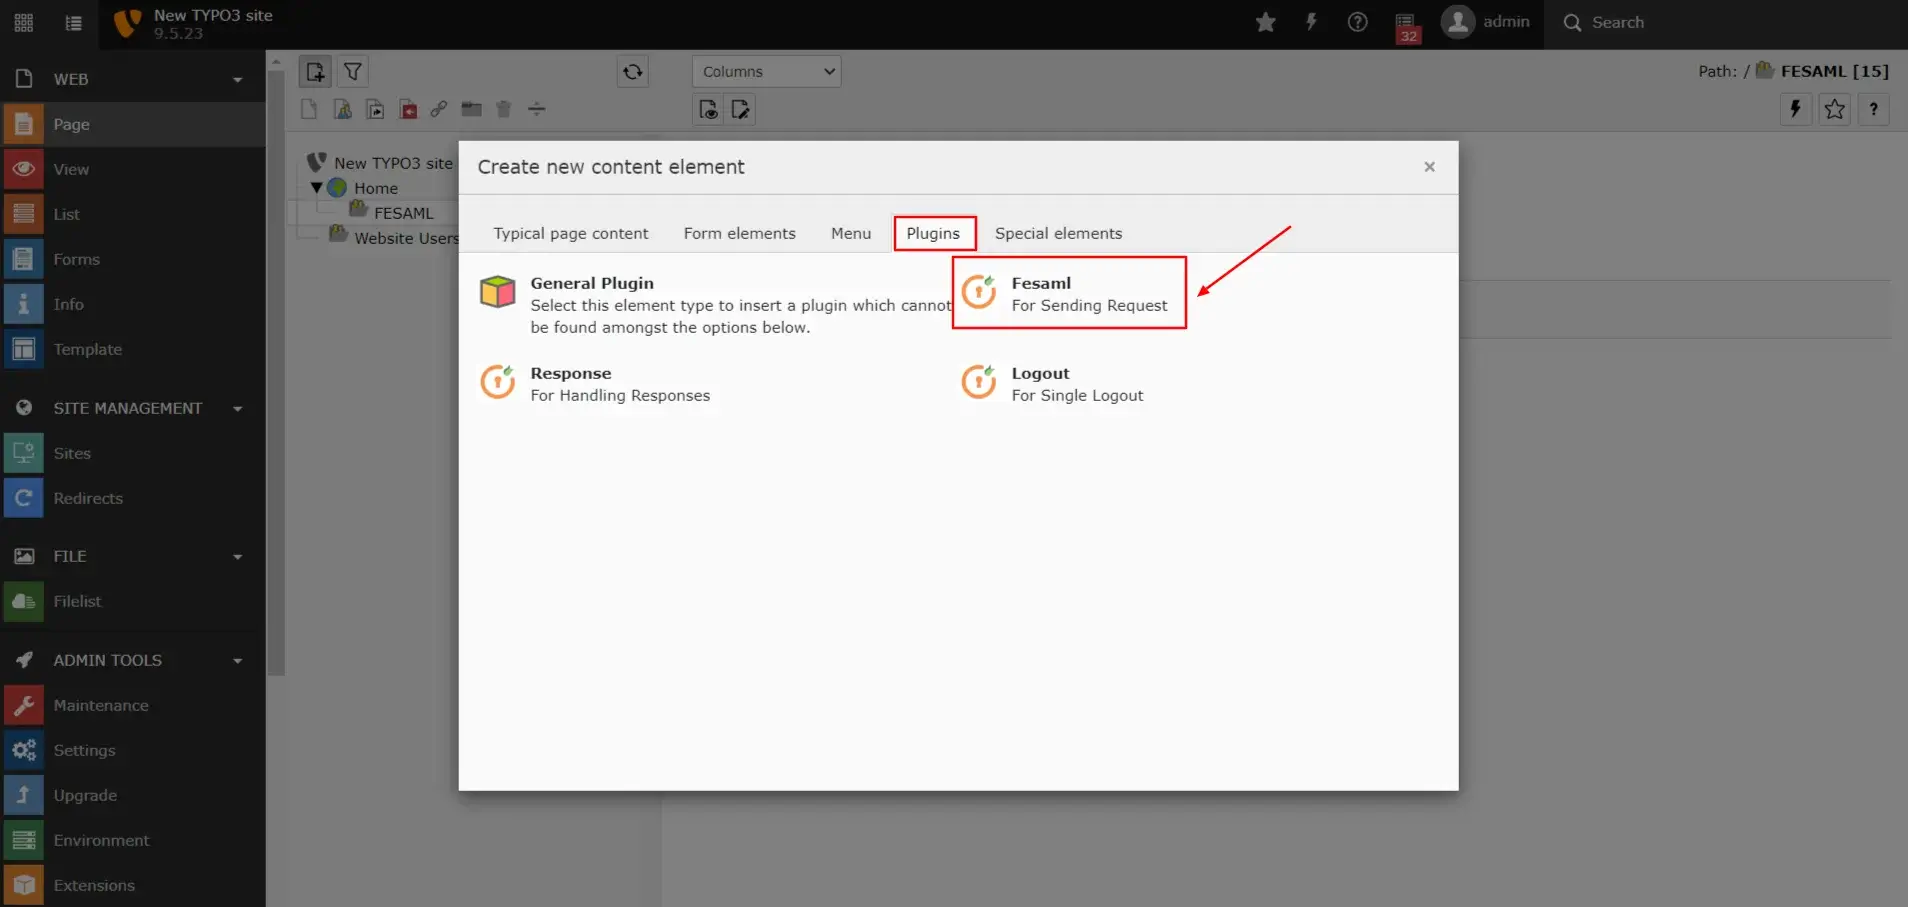Open the Environment module
The width and height of the screenshot is (1908, 907).
[133, 840]
